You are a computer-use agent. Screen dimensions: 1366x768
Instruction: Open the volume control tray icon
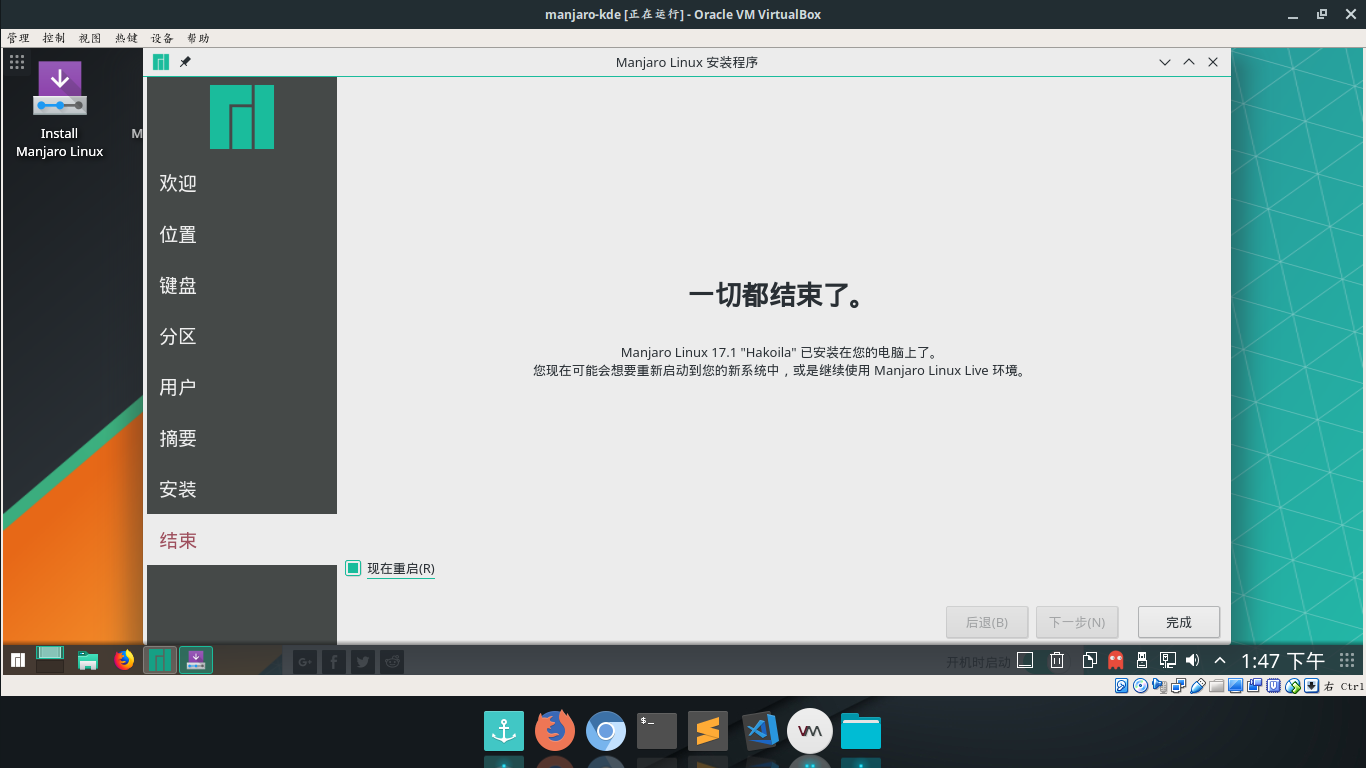coord(1192,660)
